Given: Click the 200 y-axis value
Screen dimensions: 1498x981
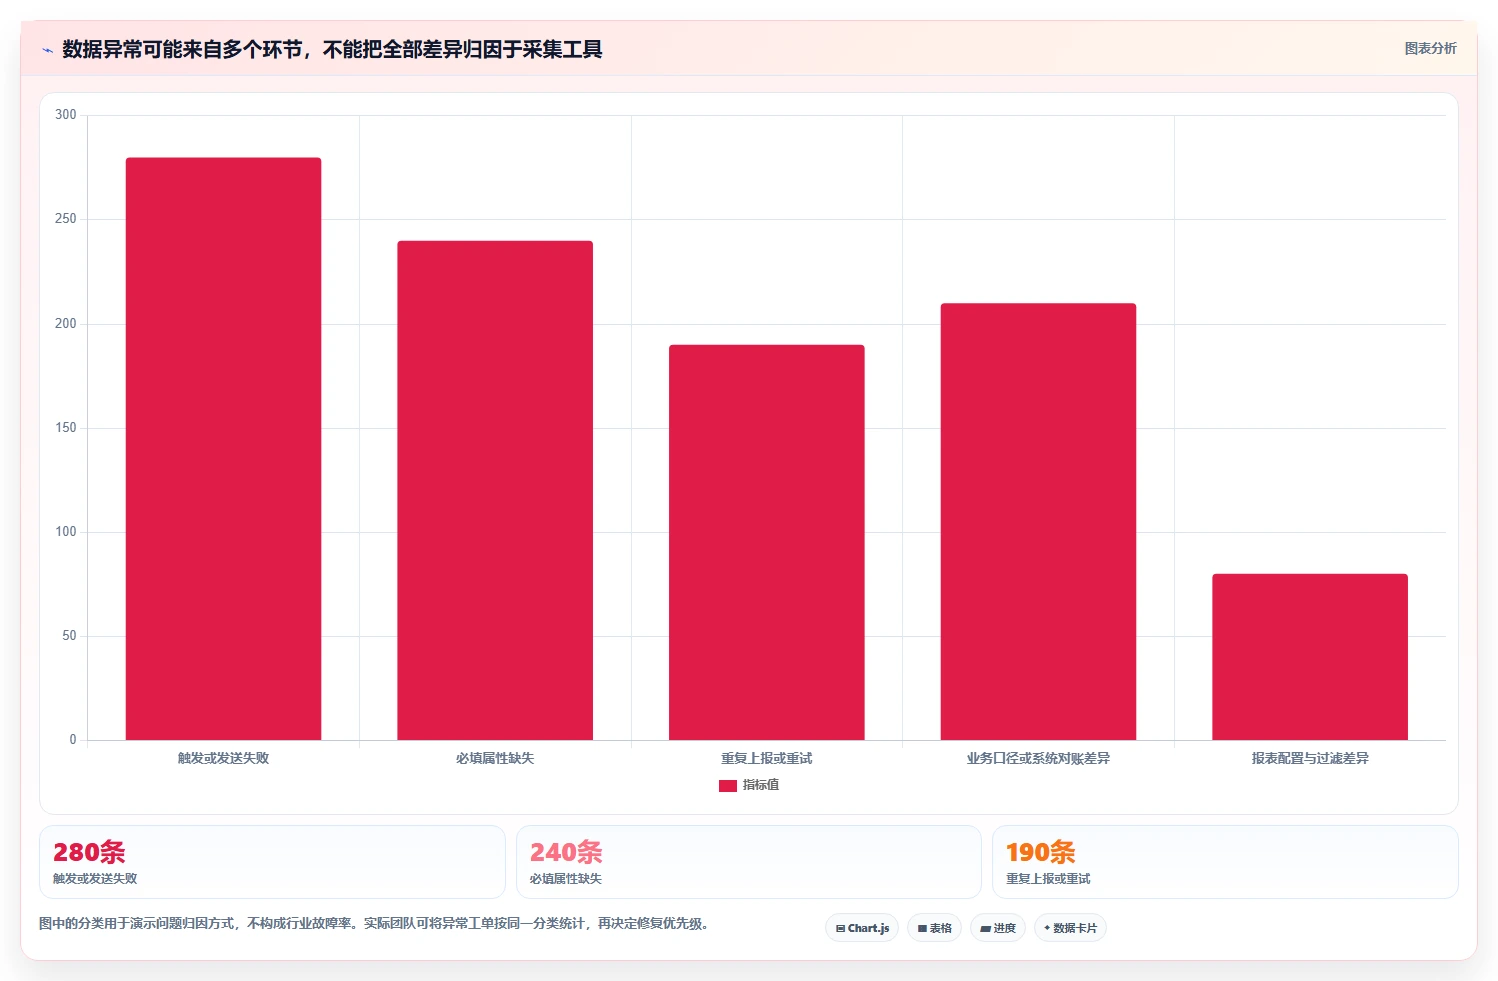Looking at the screenshot, I should point(66,324).
